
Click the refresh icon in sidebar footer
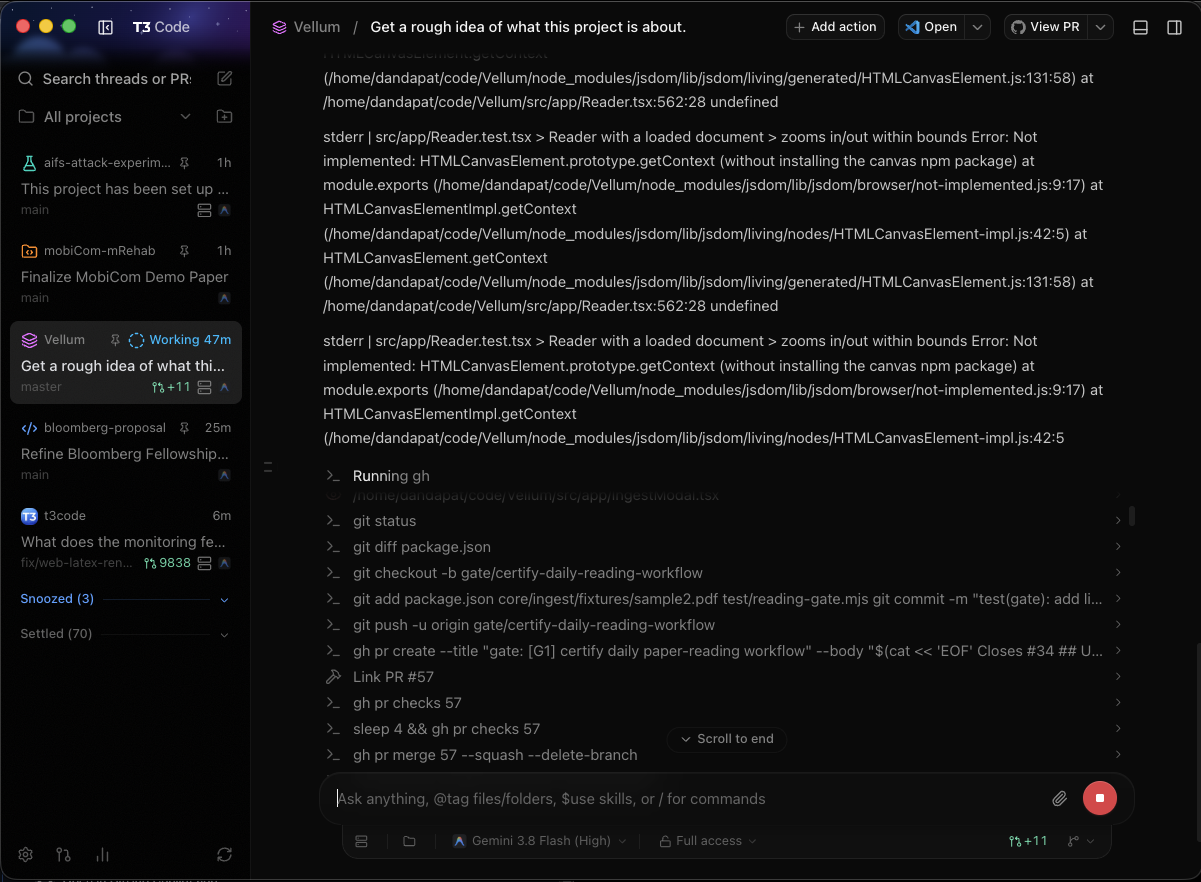(225, 854)
